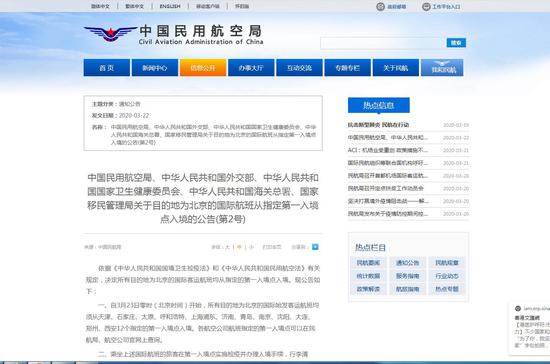Click into the site search input field
This screenshot has width=550, height=364.
point(382,43)
